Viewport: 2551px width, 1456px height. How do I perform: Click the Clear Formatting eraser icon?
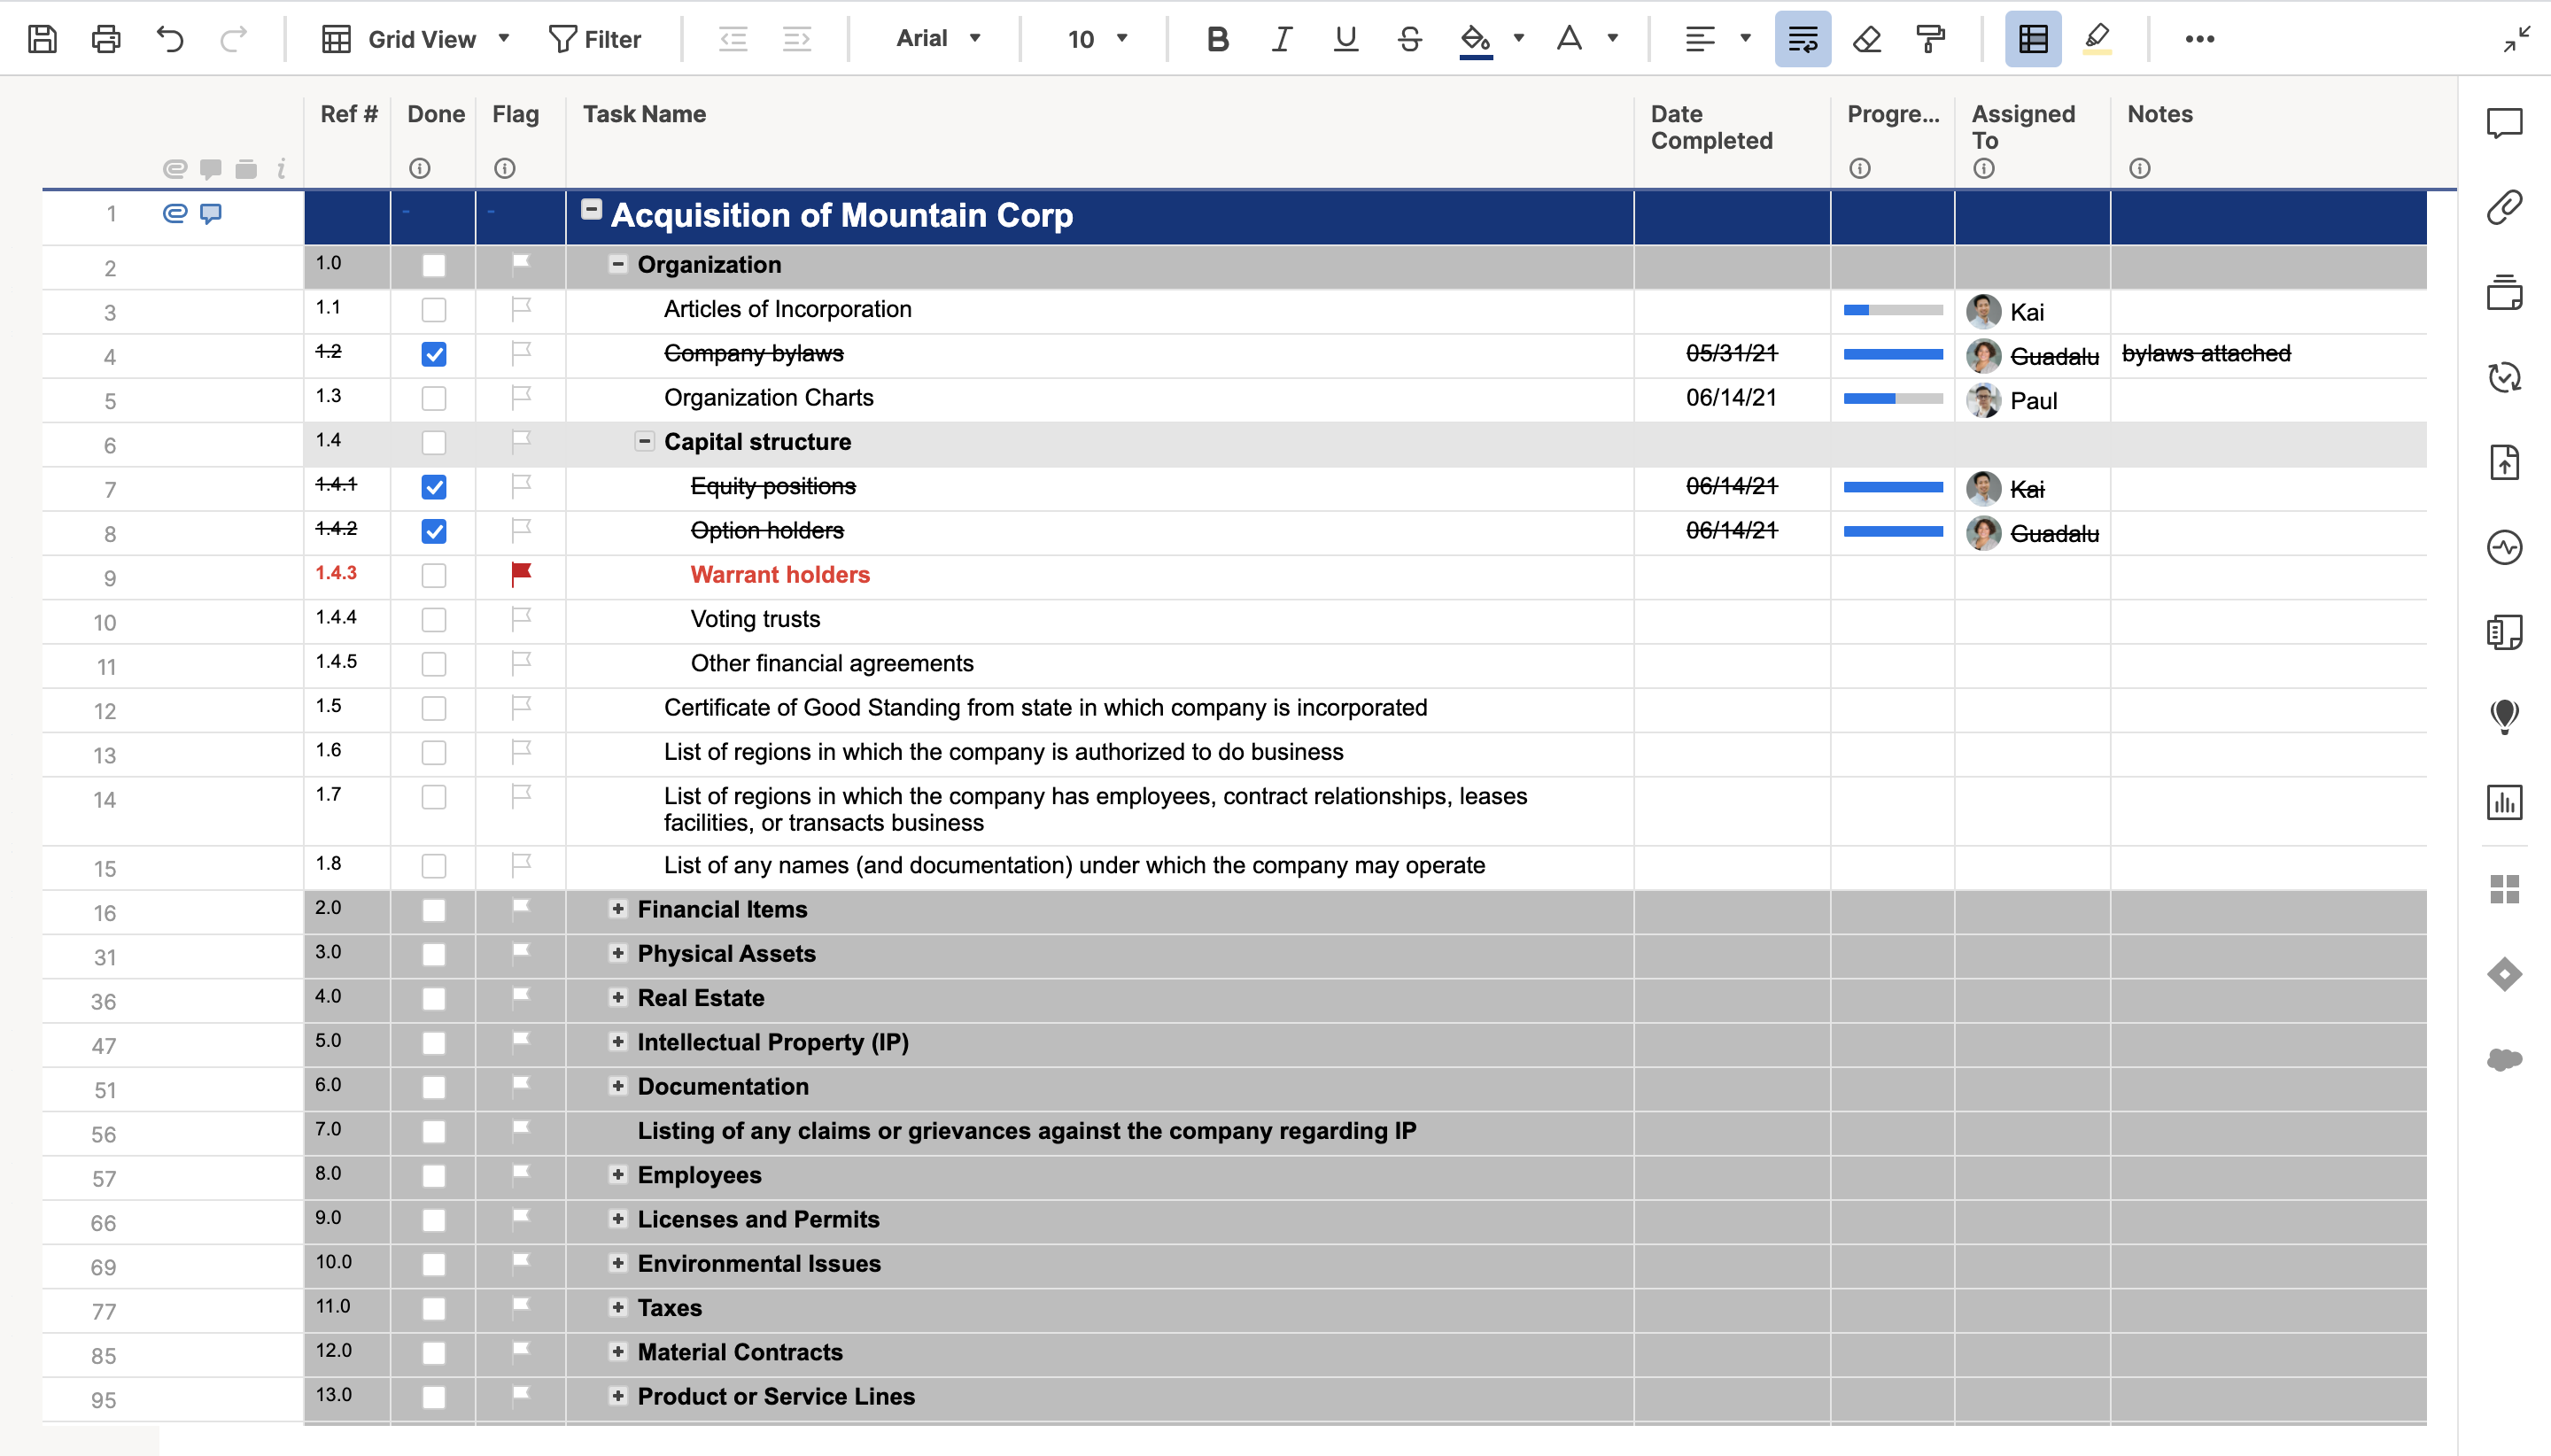pyautogui.click(x=1866, y=39)
